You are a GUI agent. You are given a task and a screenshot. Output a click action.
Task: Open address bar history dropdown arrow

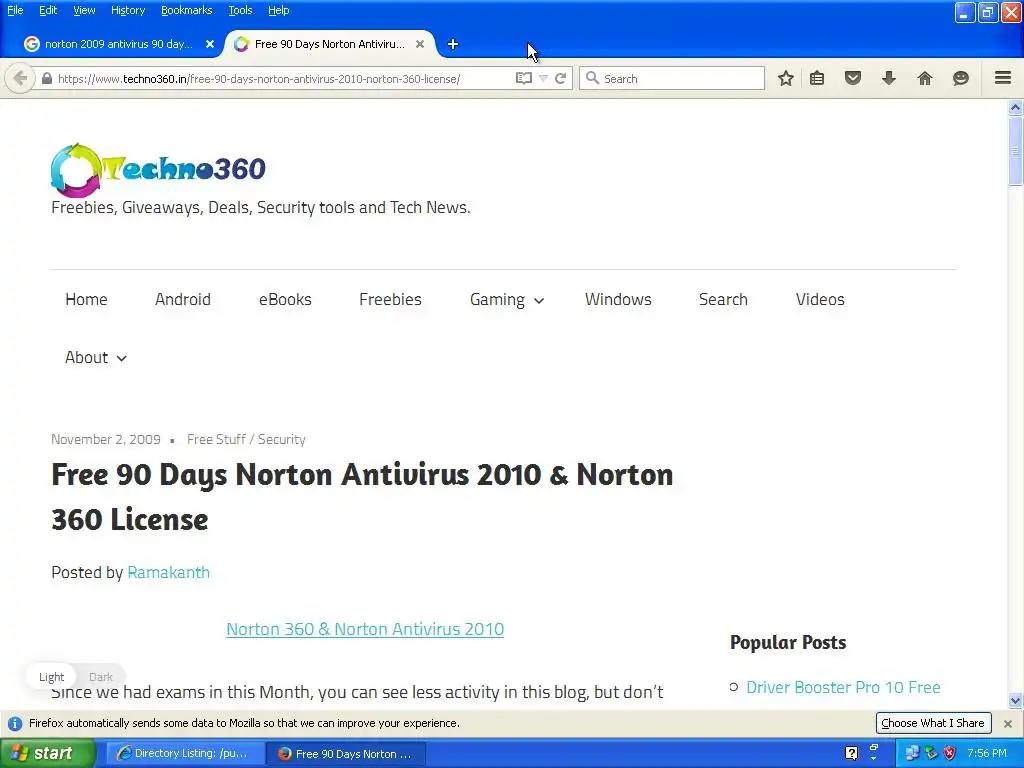pyautogui.click(x=543, y=78)
